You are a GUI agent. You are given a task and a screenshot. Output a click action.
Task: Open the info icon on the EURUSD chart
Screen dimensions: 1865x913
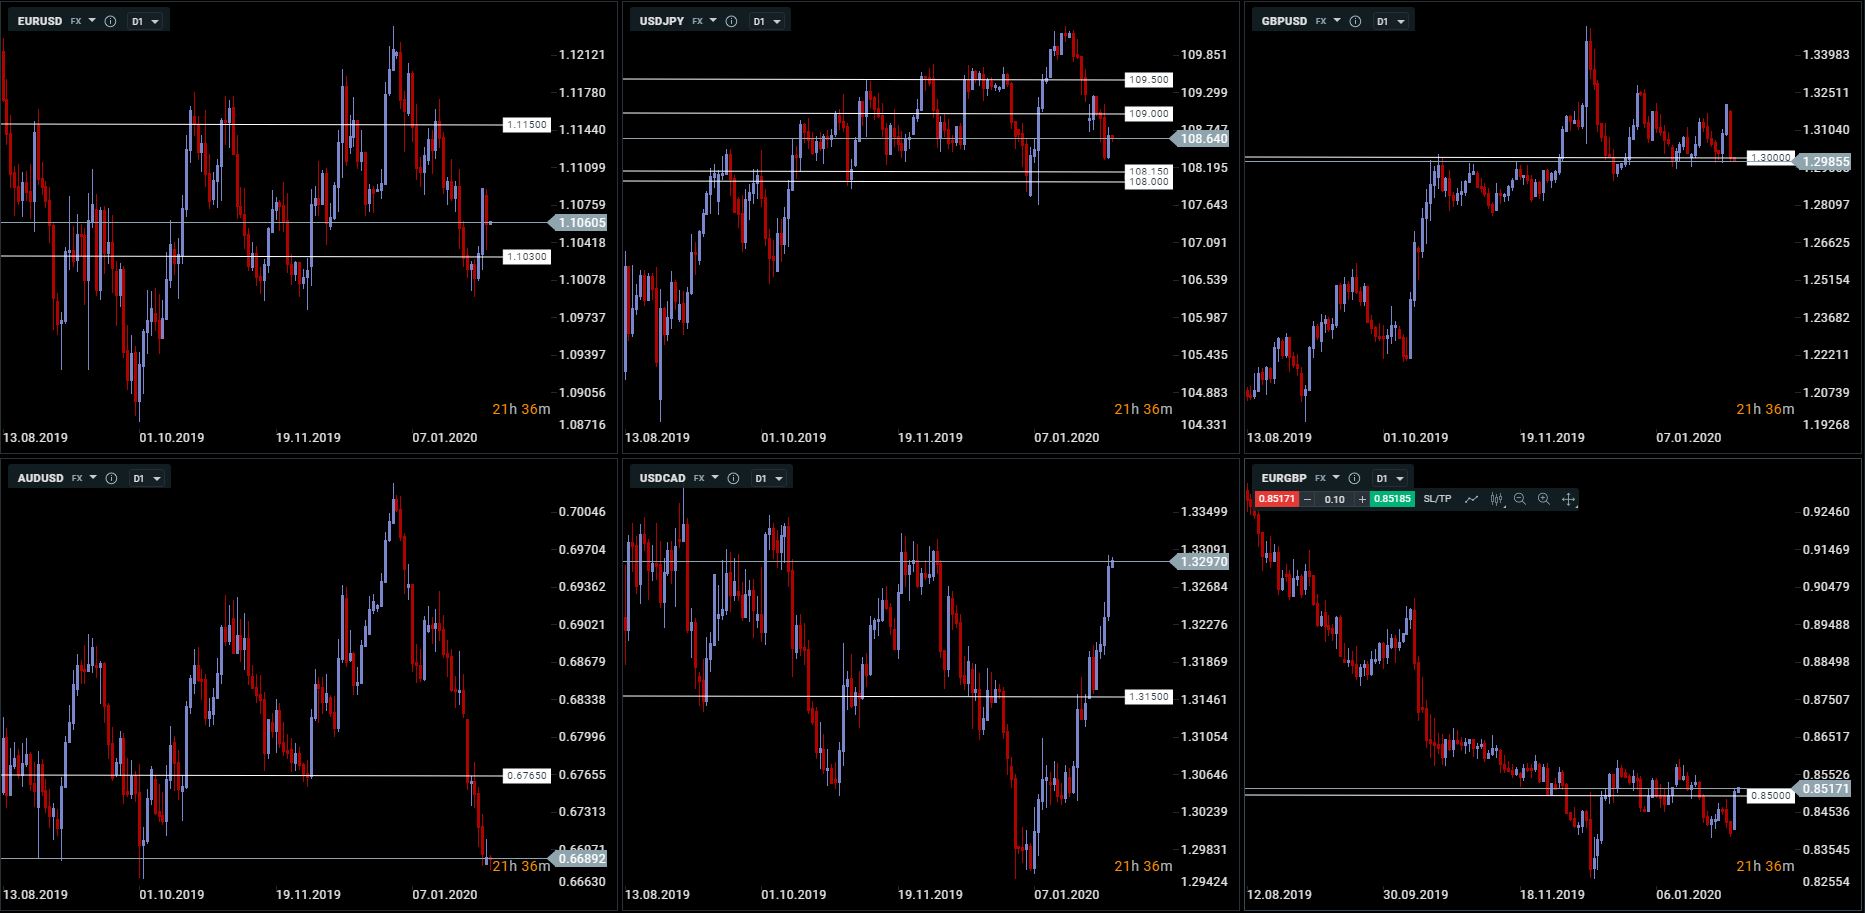(x=110, y=21)
